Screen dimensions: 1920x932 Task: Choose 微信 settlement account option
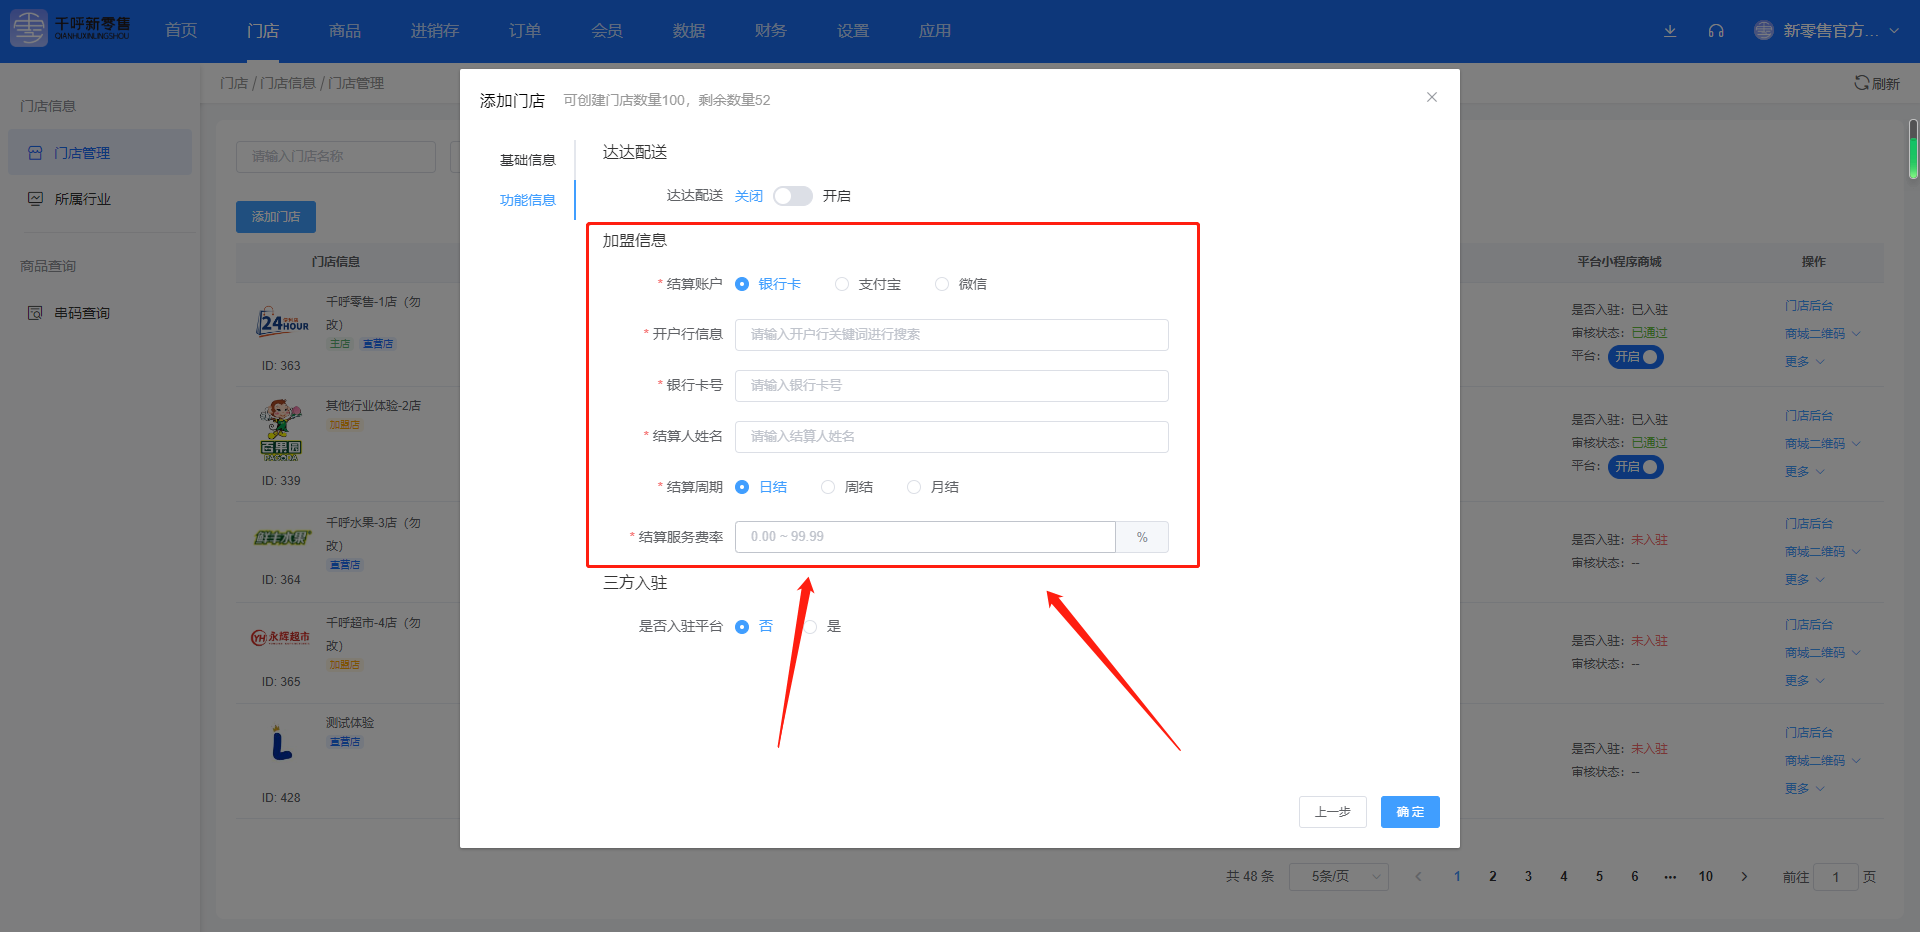[942, 285]
